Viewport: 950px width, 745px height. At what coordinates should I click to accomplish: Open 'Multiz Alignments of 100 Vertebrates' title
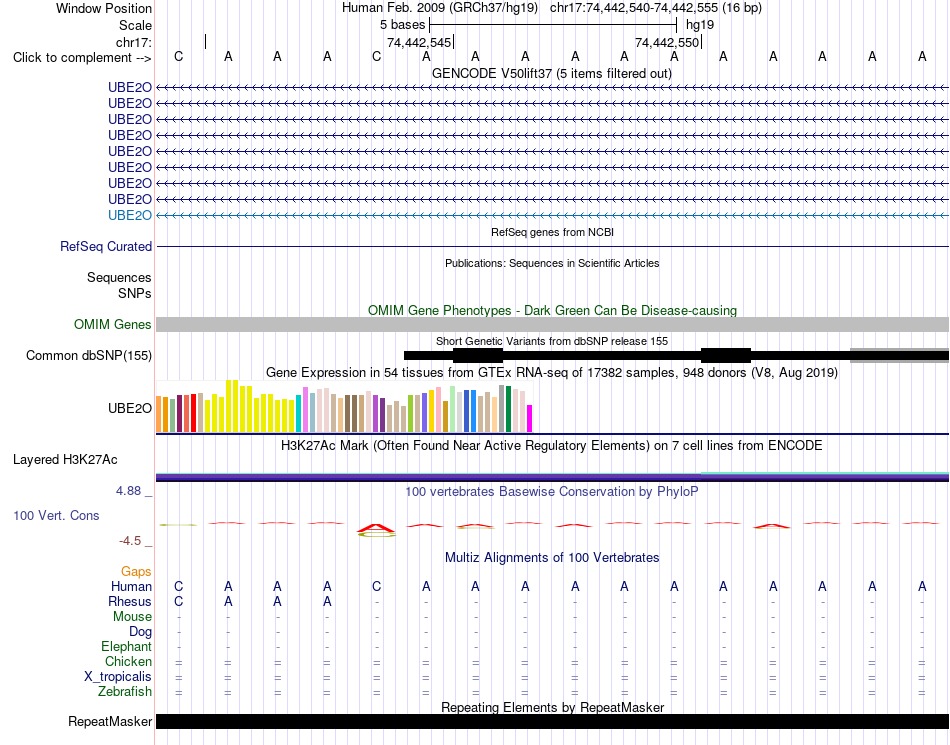(x=552, y=557)
